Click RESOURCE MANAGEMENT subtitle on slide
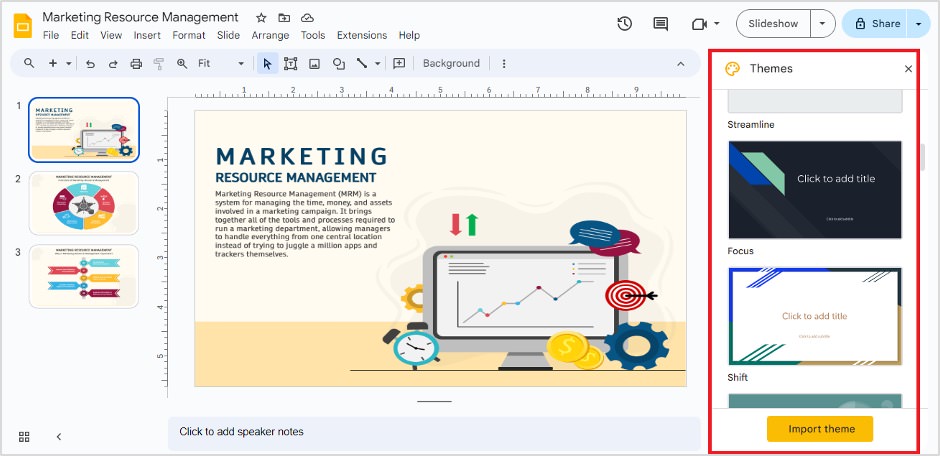940x456 pixels. [x=296, y=178]
